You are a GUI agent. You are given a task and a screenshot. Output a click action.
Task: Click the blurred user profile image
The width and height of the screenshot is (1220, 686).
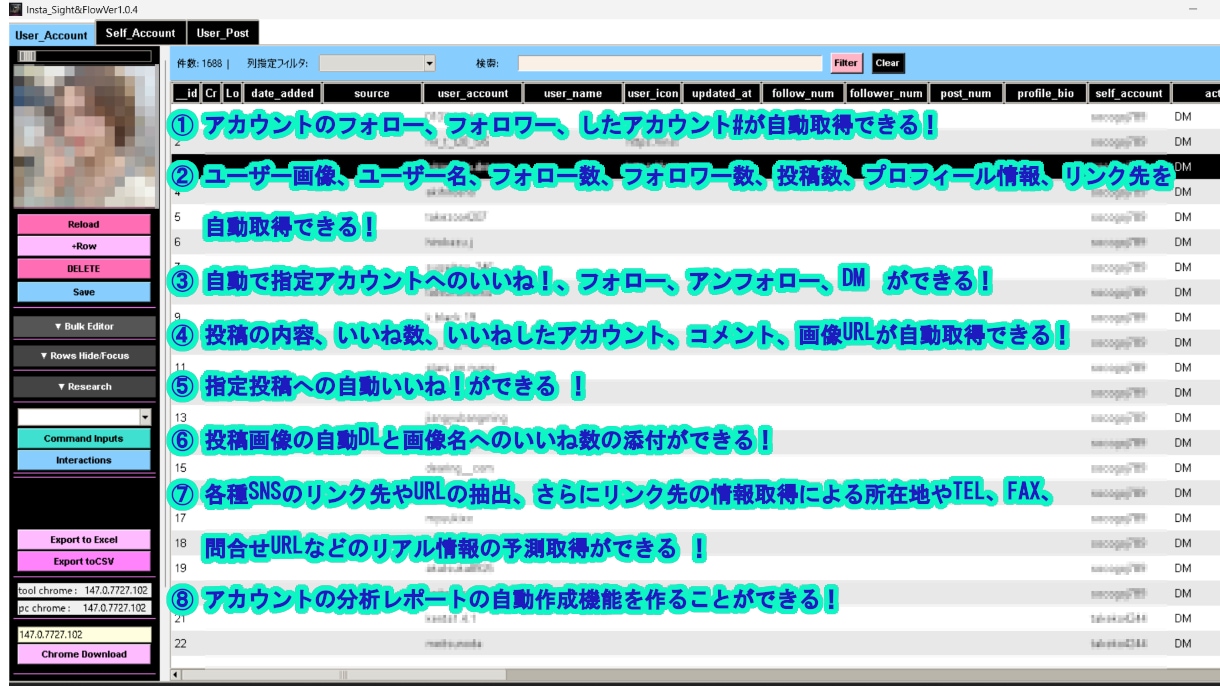click(84, 136)
